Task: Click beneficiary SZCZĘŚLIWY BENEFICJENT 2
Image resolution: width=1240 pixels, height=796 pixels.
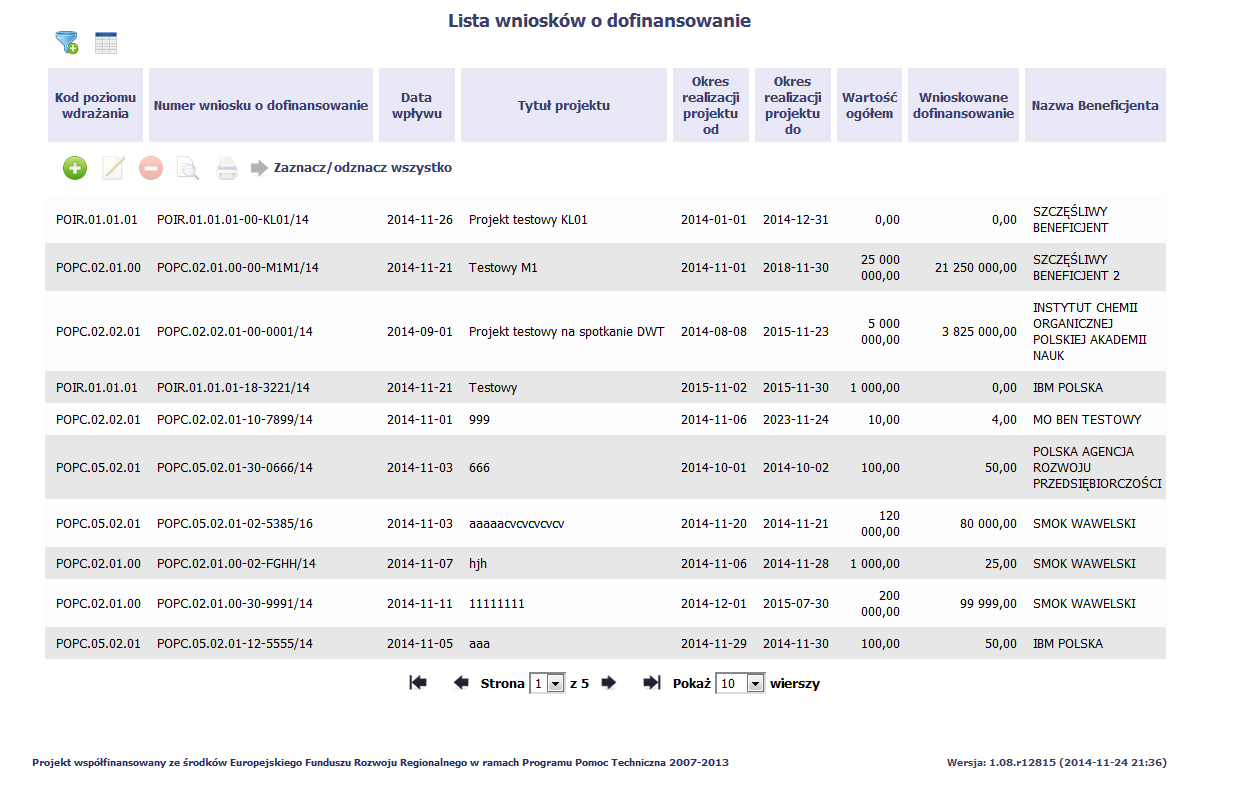Action: [1076, 268]
